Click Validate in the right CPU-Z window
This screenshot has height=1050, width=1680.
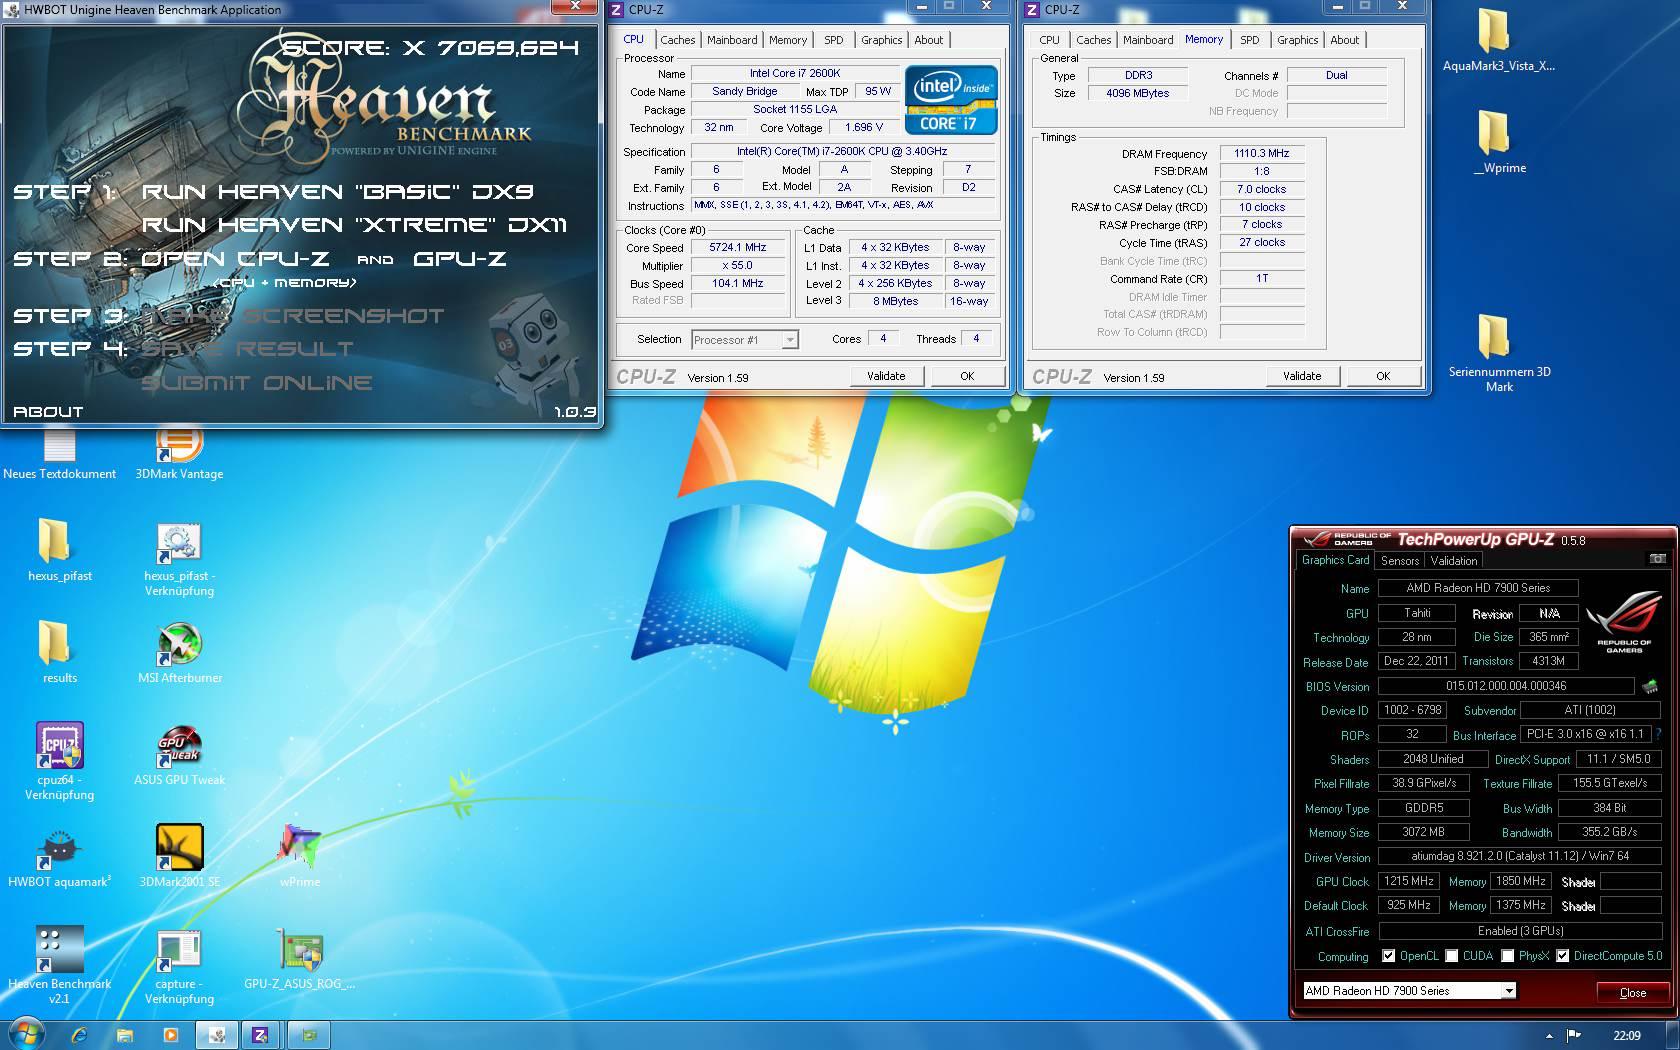(1302, 376)
